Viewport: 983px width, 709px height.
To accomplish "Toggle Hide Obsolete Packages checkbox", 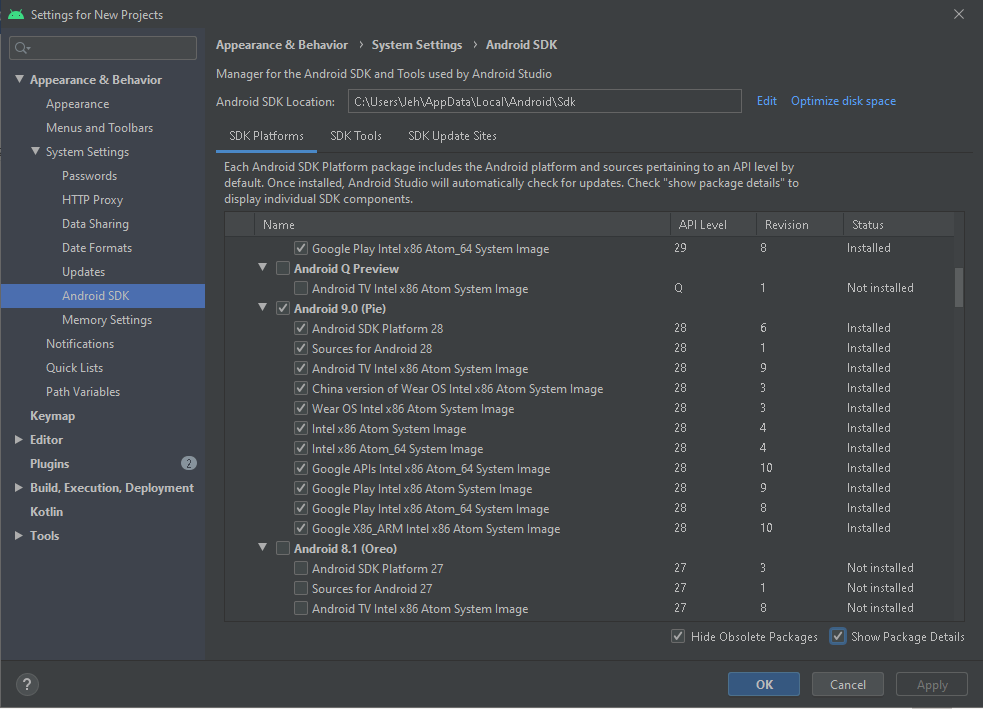I will coord(678,636).
